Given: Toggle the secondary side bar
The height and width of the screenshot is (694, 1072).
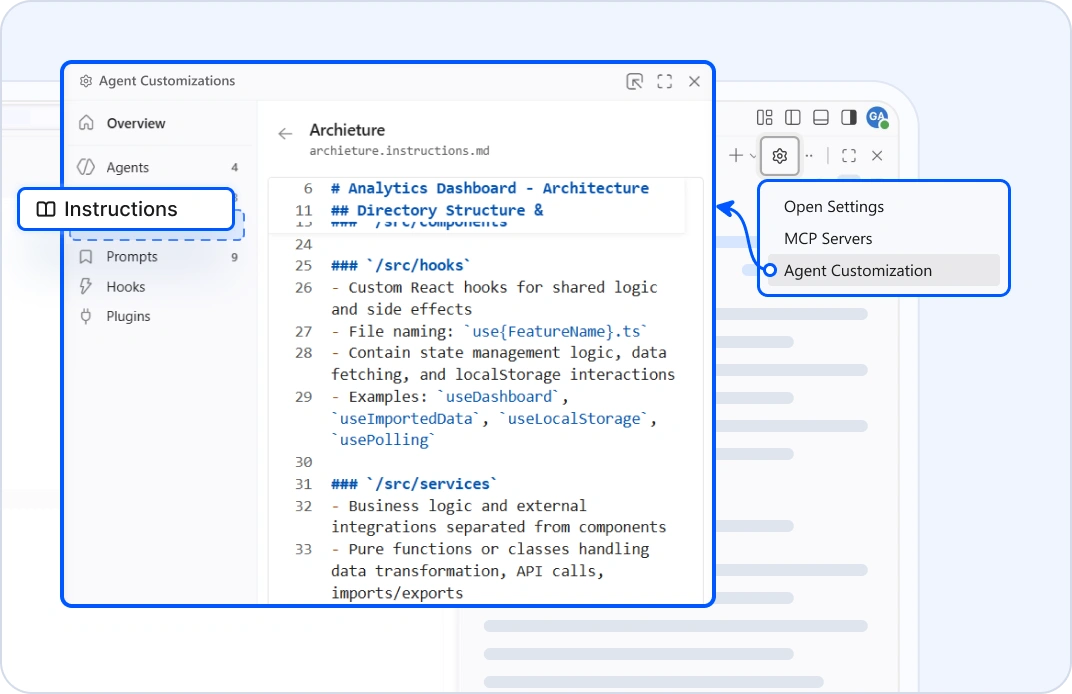Looking at the screenshot, I should tap(849, 118).
